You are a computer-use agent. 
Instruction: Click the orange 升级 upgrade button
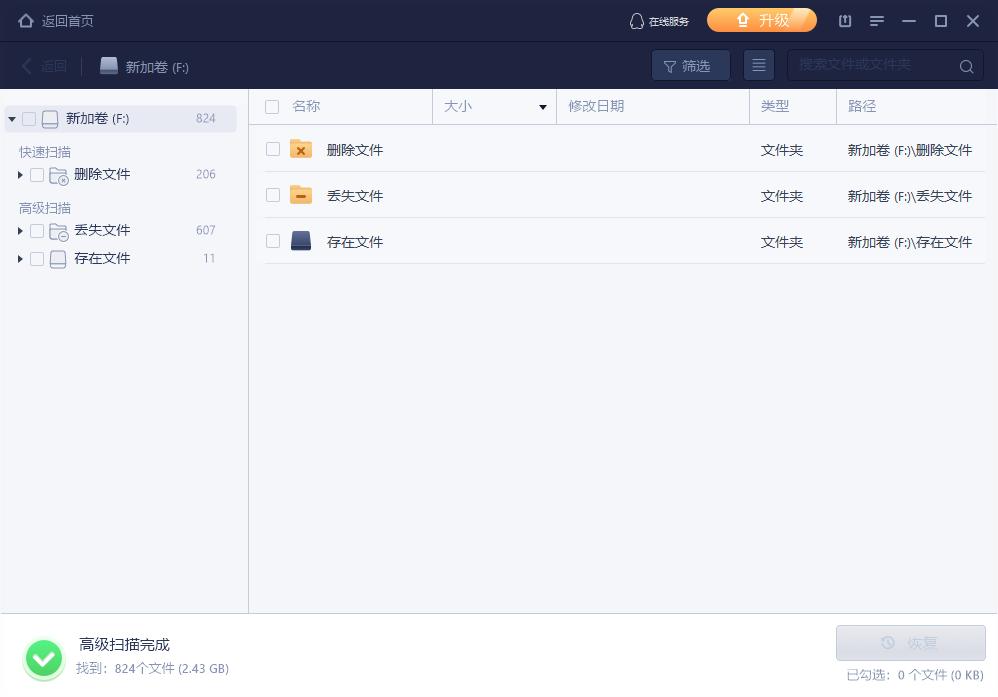click(762, 20)
